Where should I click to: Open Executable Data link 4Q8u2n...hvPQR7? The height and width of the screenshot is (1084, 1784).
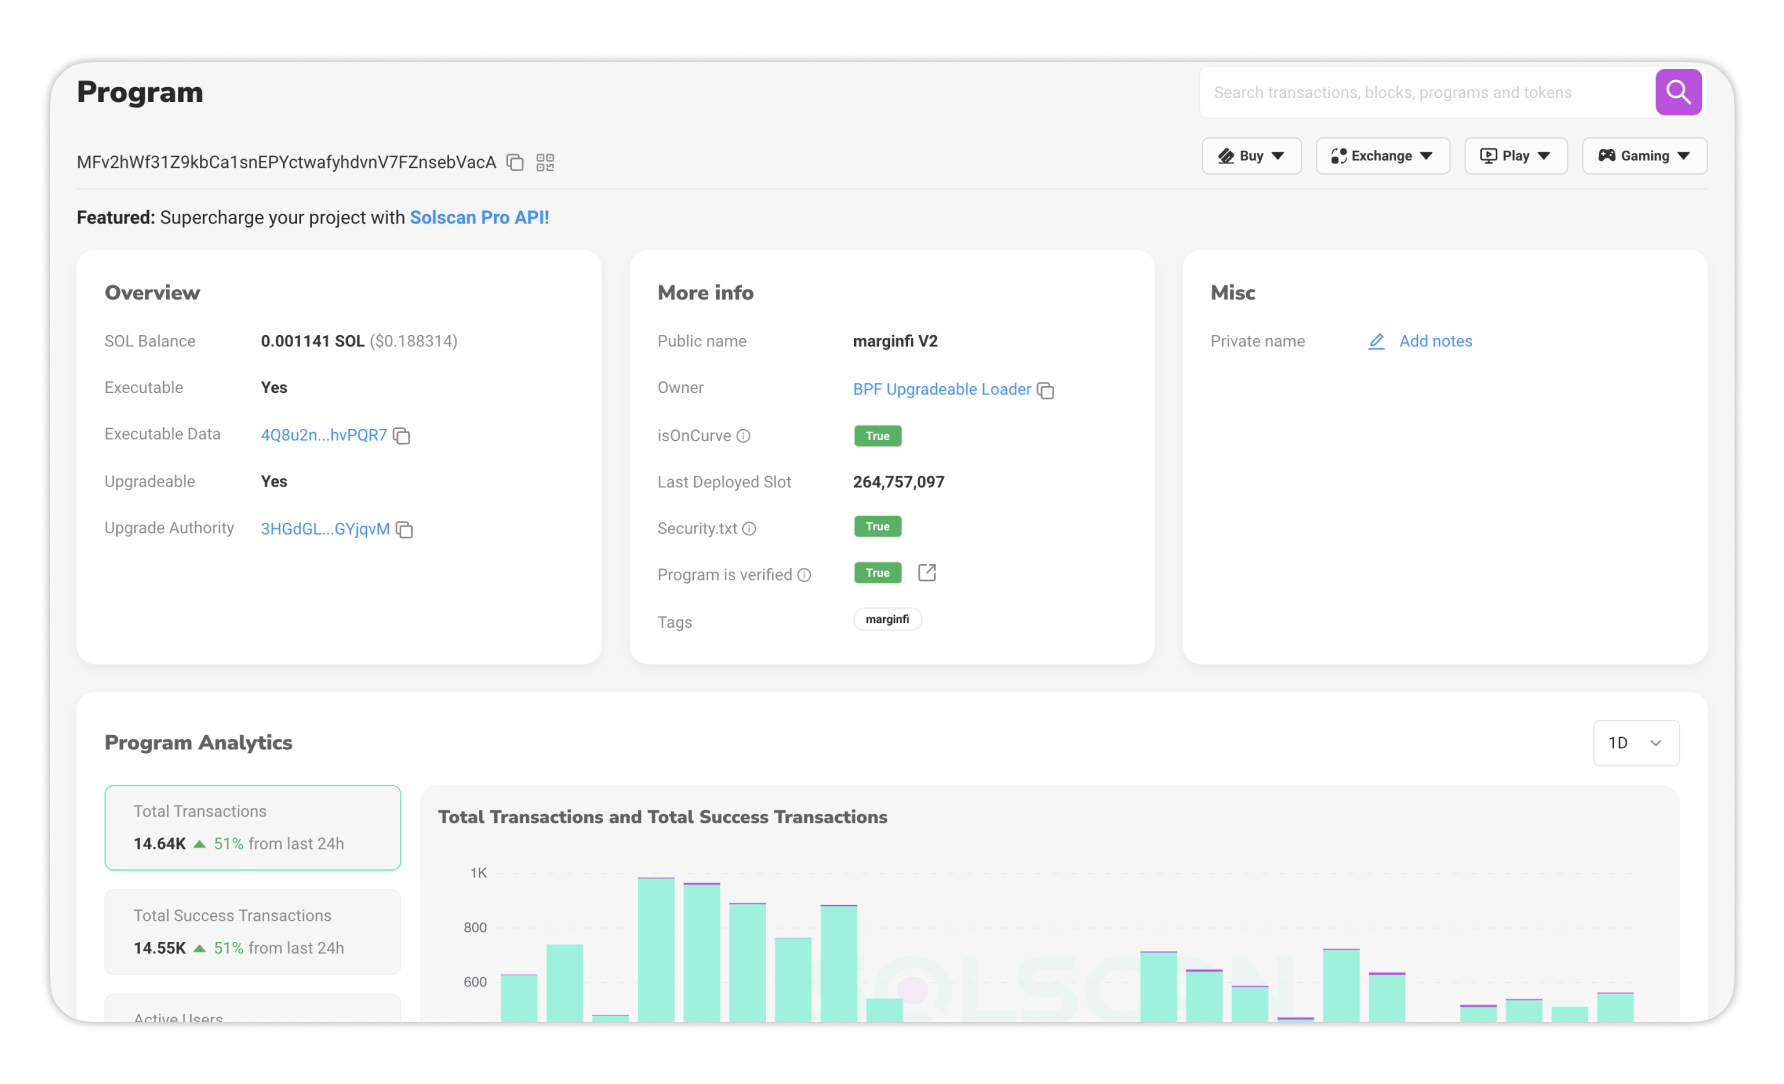pyautogui.click(x=323, y=435)
